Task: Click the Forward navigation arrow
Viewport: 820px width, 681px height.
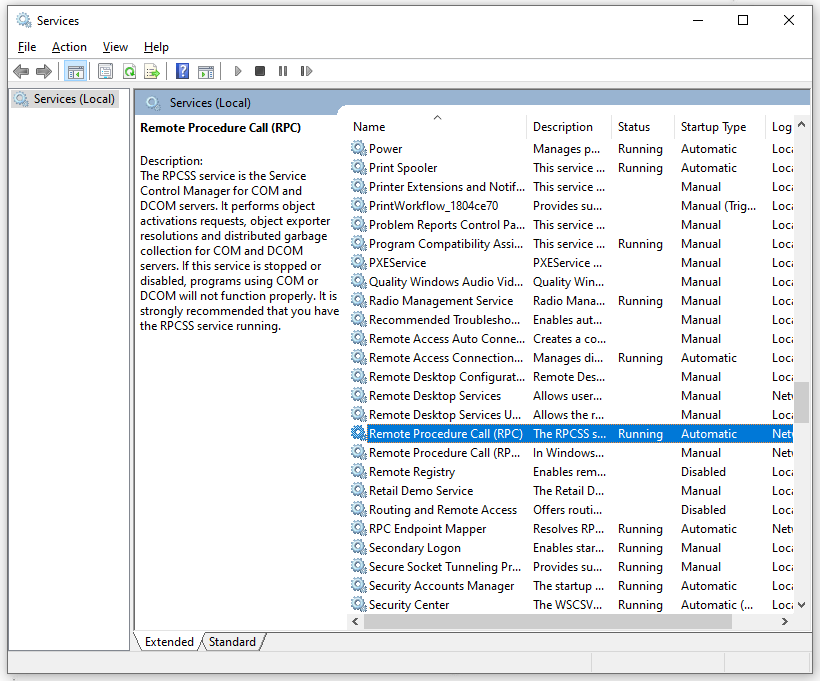Action: (x=44, y=71)
